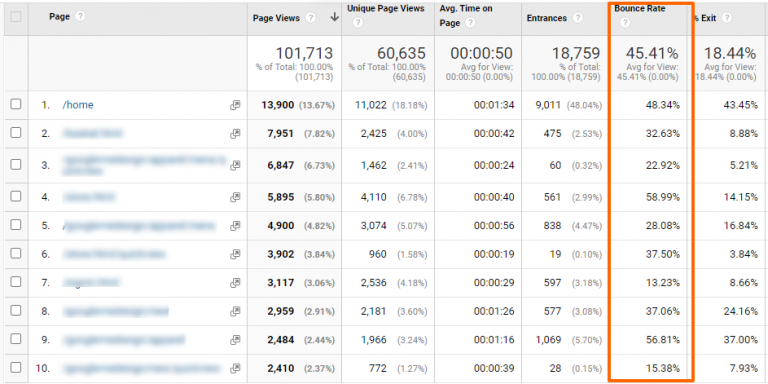Click the 9,011 entrances cell

(548, 105)
